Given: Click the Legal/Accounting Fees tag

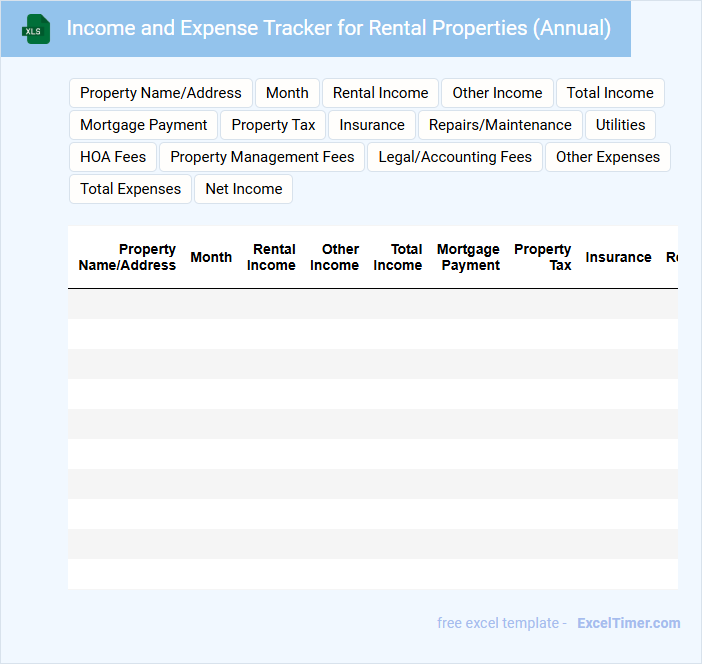Looking at the screenshot, I should [x=455, y=157].
